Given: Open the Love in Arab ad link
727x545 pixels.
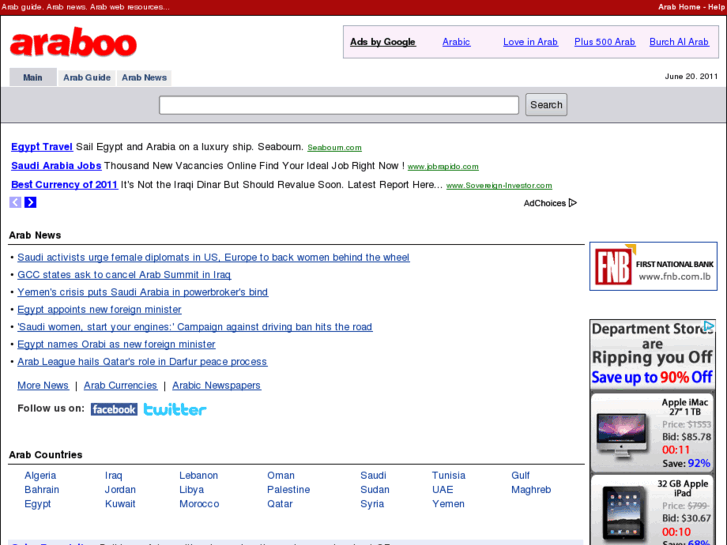Looking at the screenshot, I should pos(530,42).
